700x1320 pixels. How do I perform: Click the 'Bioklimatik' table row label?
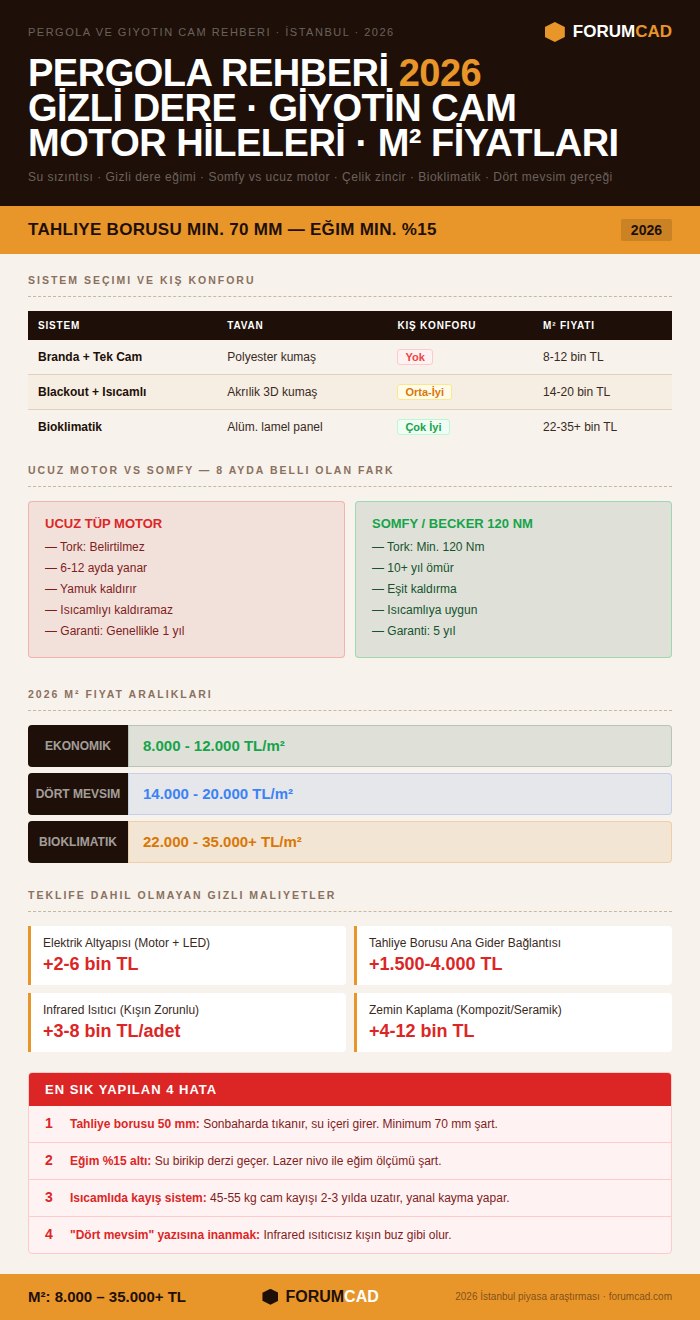pyautogui.click(x=70, y=427)
